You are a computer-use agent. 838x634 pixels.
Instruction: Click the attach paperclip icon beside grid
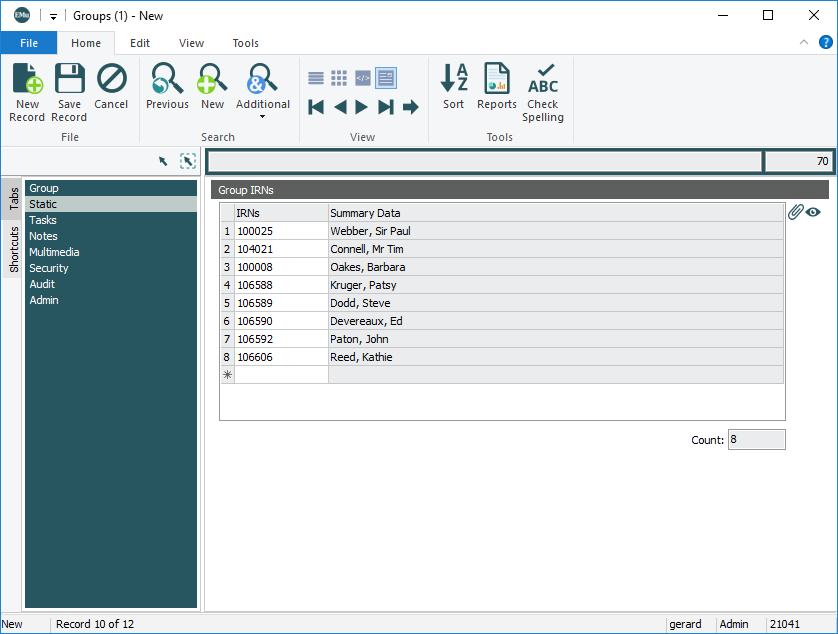click(x=795, y=212)
